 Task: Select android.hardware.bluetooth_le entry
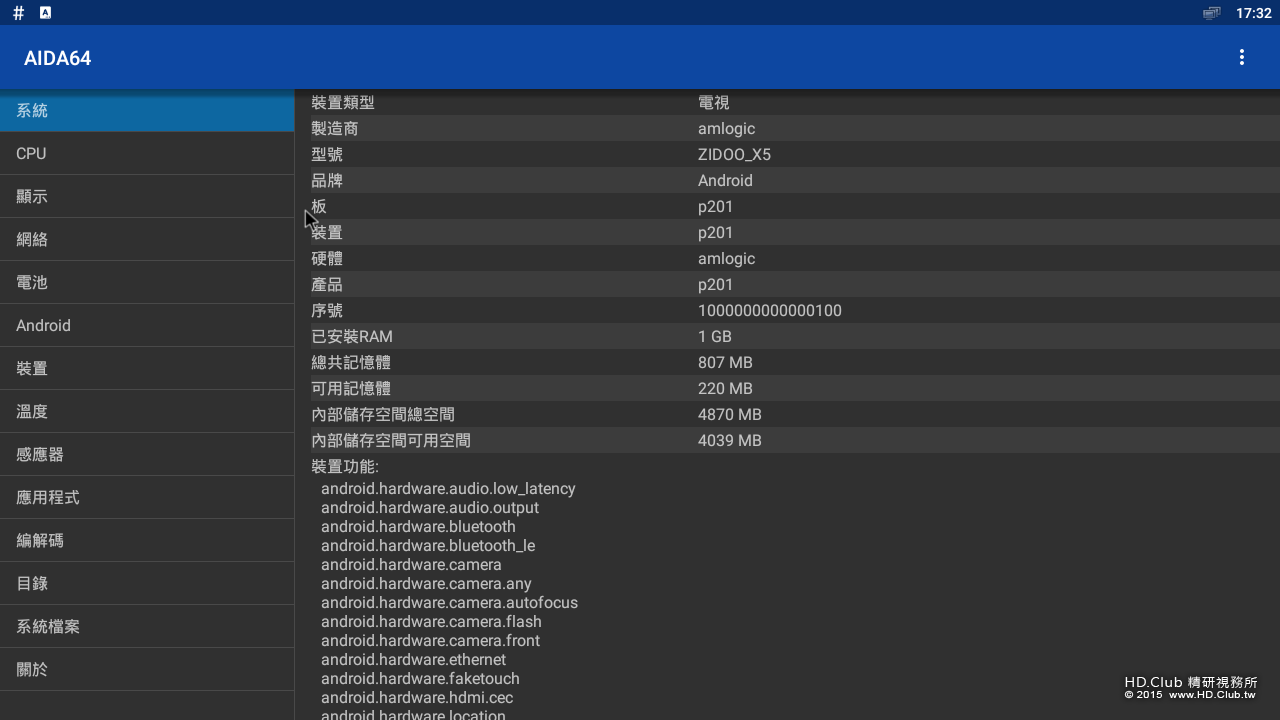point(428,546)
